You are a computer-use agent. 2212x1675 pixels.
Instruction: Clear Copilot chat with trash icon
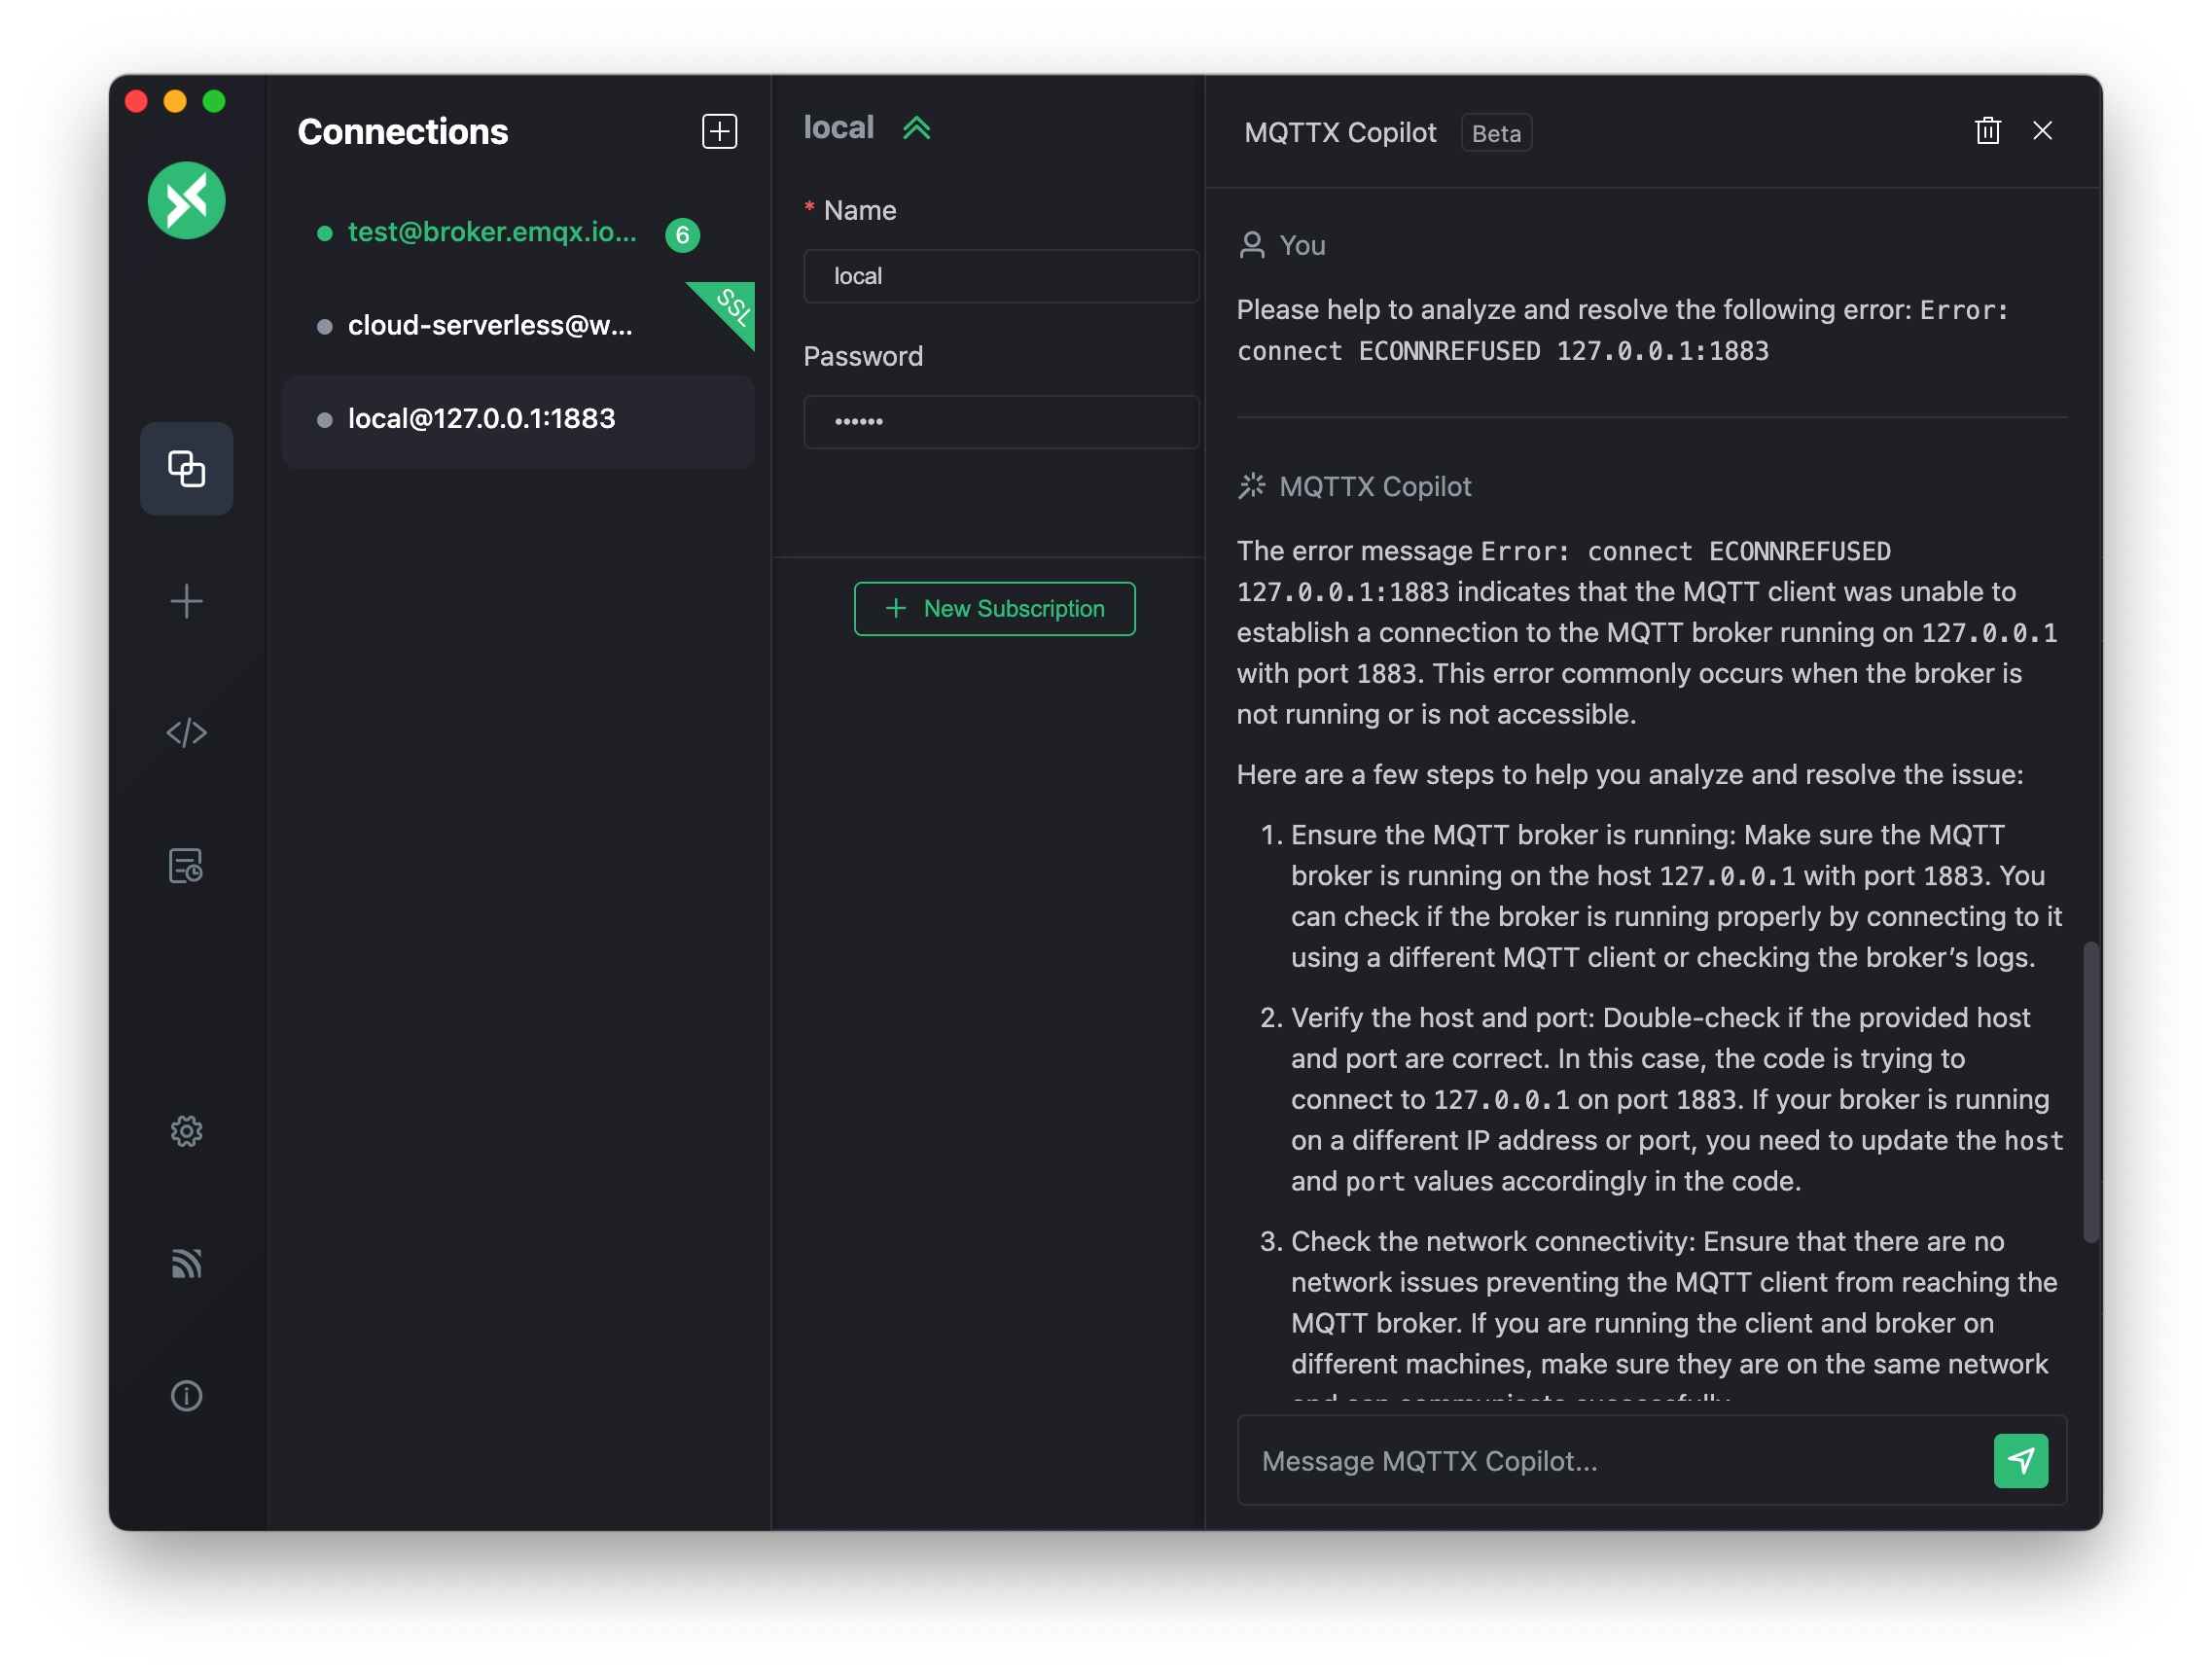[1987, 131]
